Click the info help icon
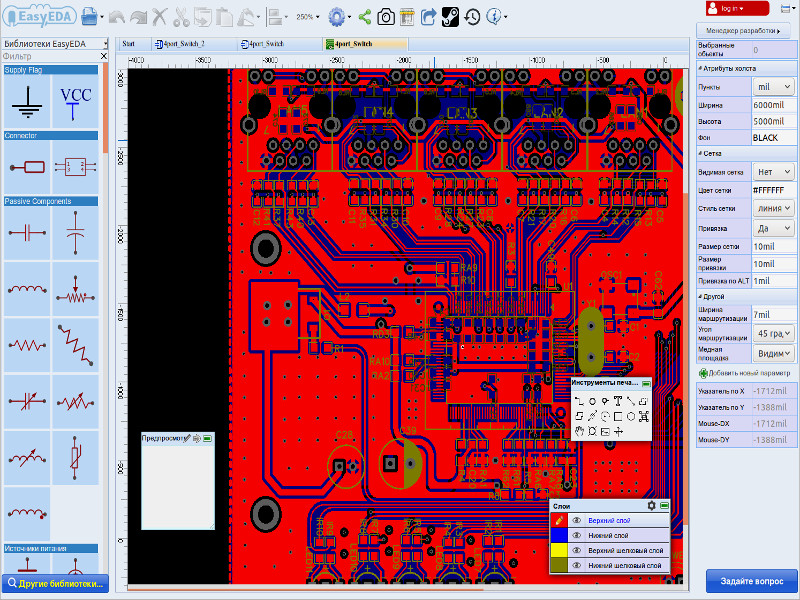The height and width of the screenshot is (600, 800). [494, 16]
